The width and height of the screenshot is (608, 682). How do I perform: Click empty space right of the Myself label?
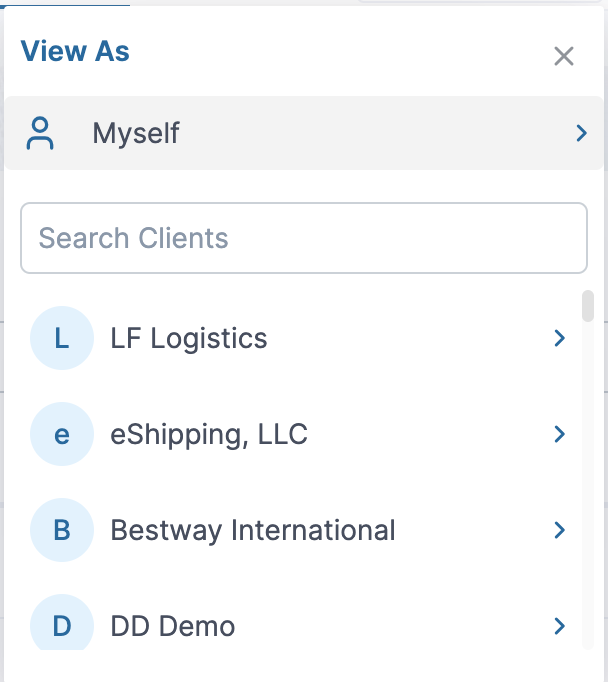click(x=380, y=133)
